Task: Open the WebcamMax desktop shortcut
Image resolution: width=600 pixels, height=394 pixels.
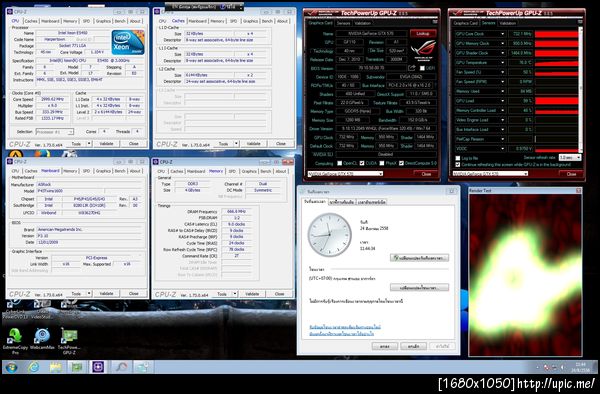Action: click(42, 340)
